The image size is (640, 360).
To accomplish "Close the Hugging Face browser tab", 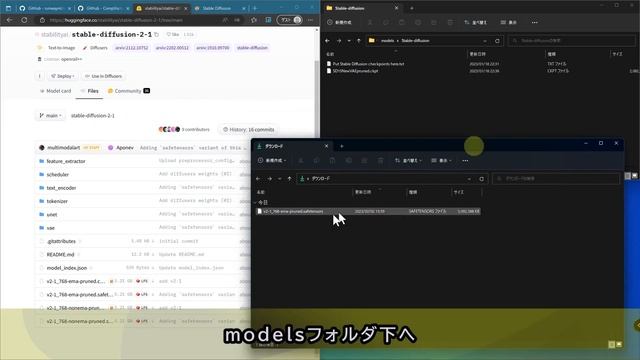I will tap(186, 8).
